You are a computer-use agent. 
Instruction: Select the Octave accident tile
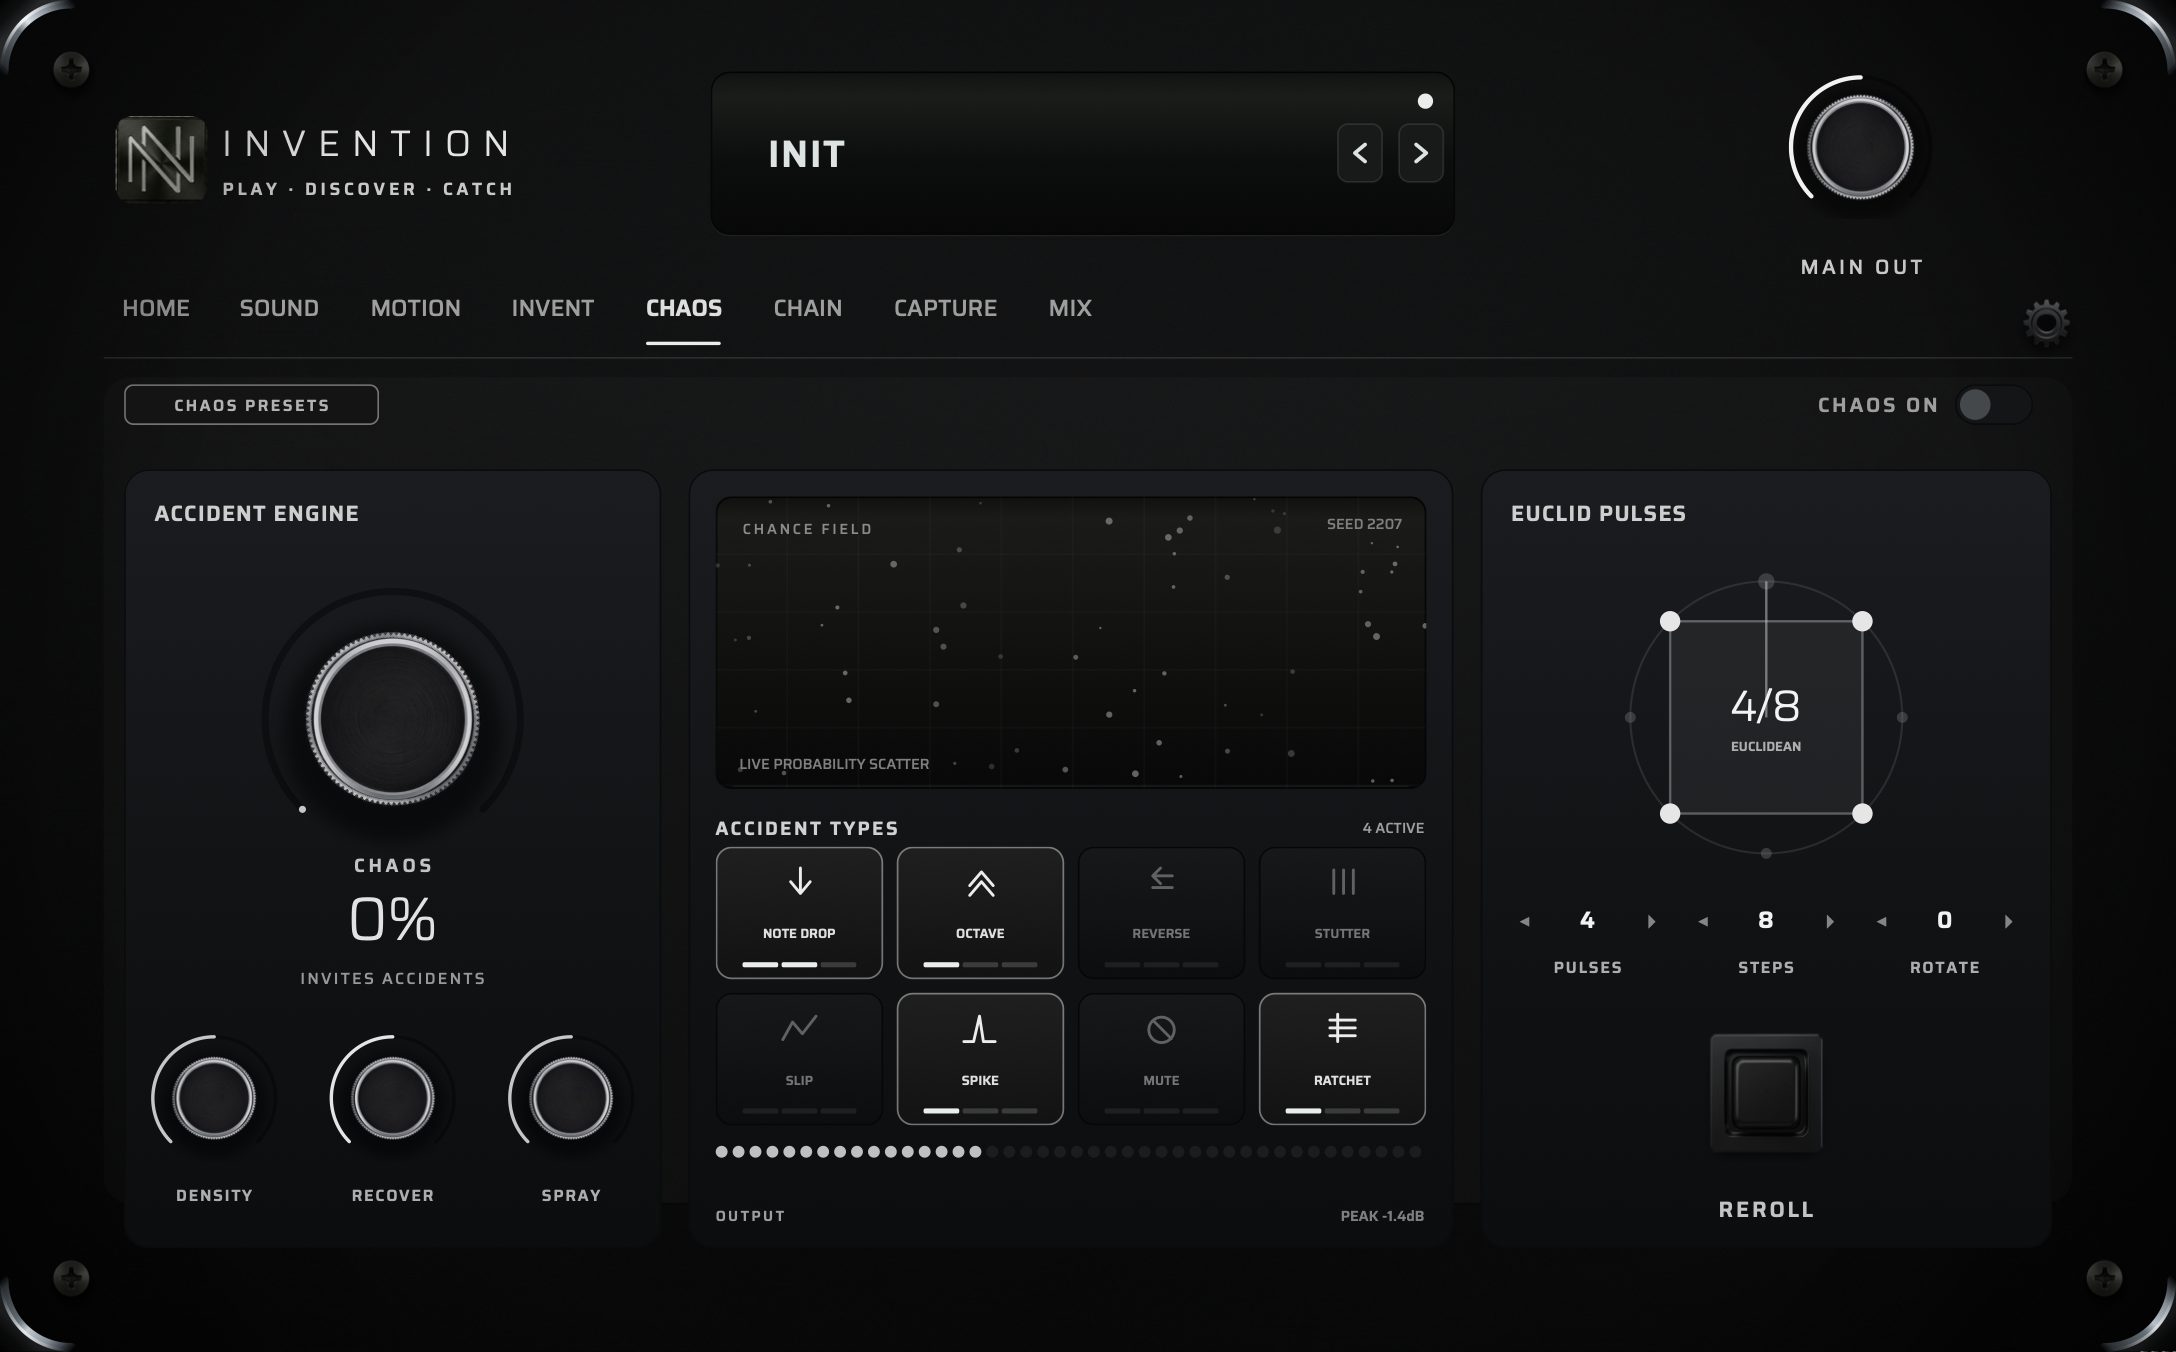coord(980,912)
